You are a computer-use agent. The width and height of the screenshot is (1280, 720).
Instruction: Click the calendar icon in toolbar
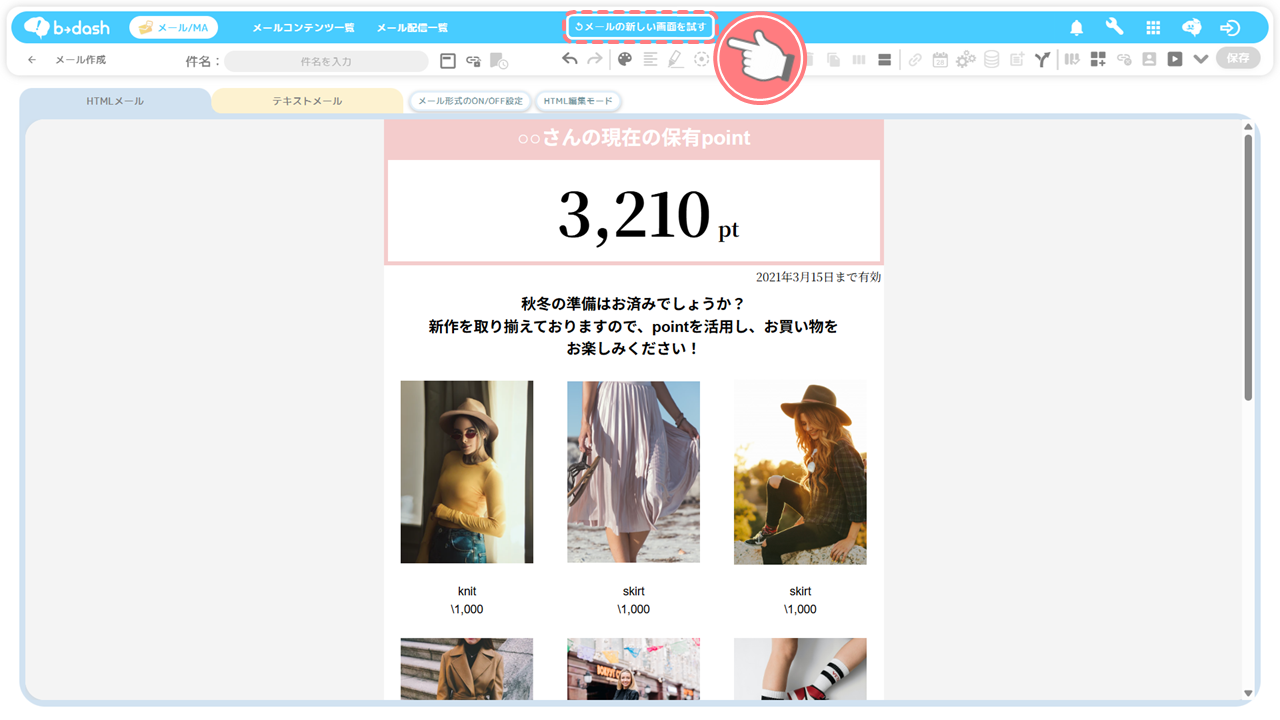click(940, 59)
